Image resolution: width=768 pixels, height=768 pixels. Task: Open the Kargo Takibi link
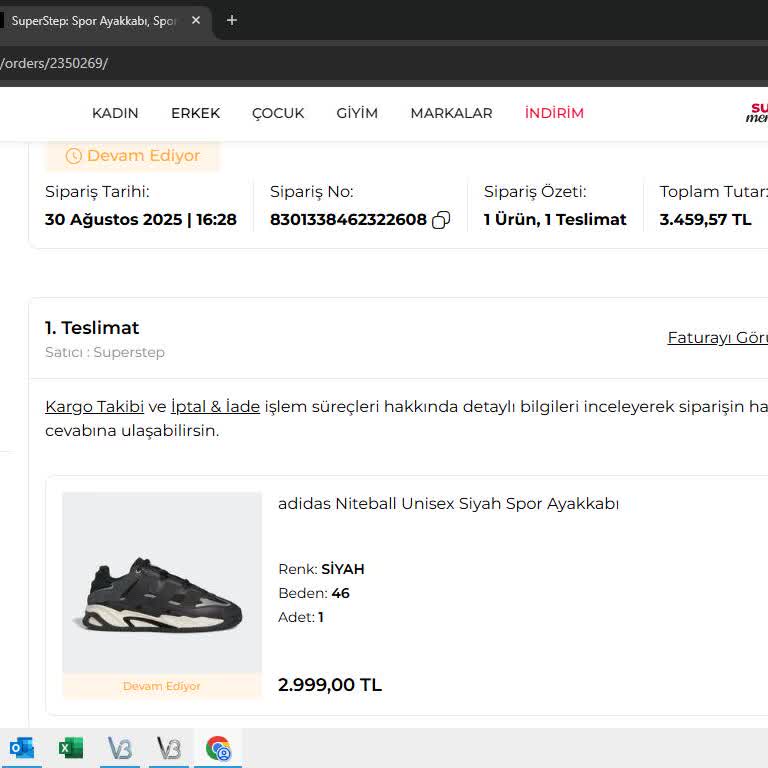(x=94, y=406)
